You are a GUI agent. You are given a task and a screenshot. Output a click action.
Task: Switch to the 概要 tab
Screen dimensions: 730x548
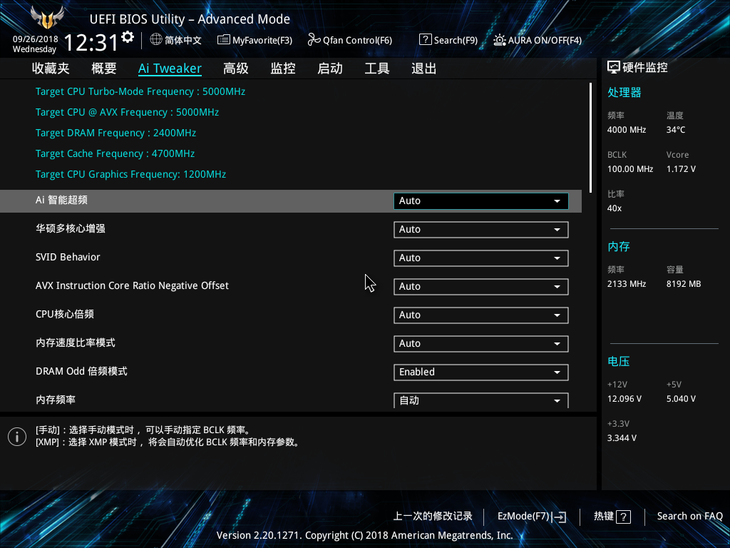click(x=104, y=69)
